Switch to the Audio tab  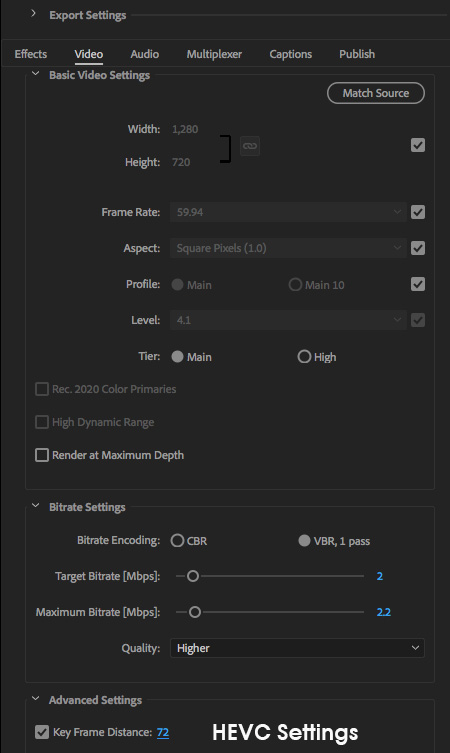[145, 54]
